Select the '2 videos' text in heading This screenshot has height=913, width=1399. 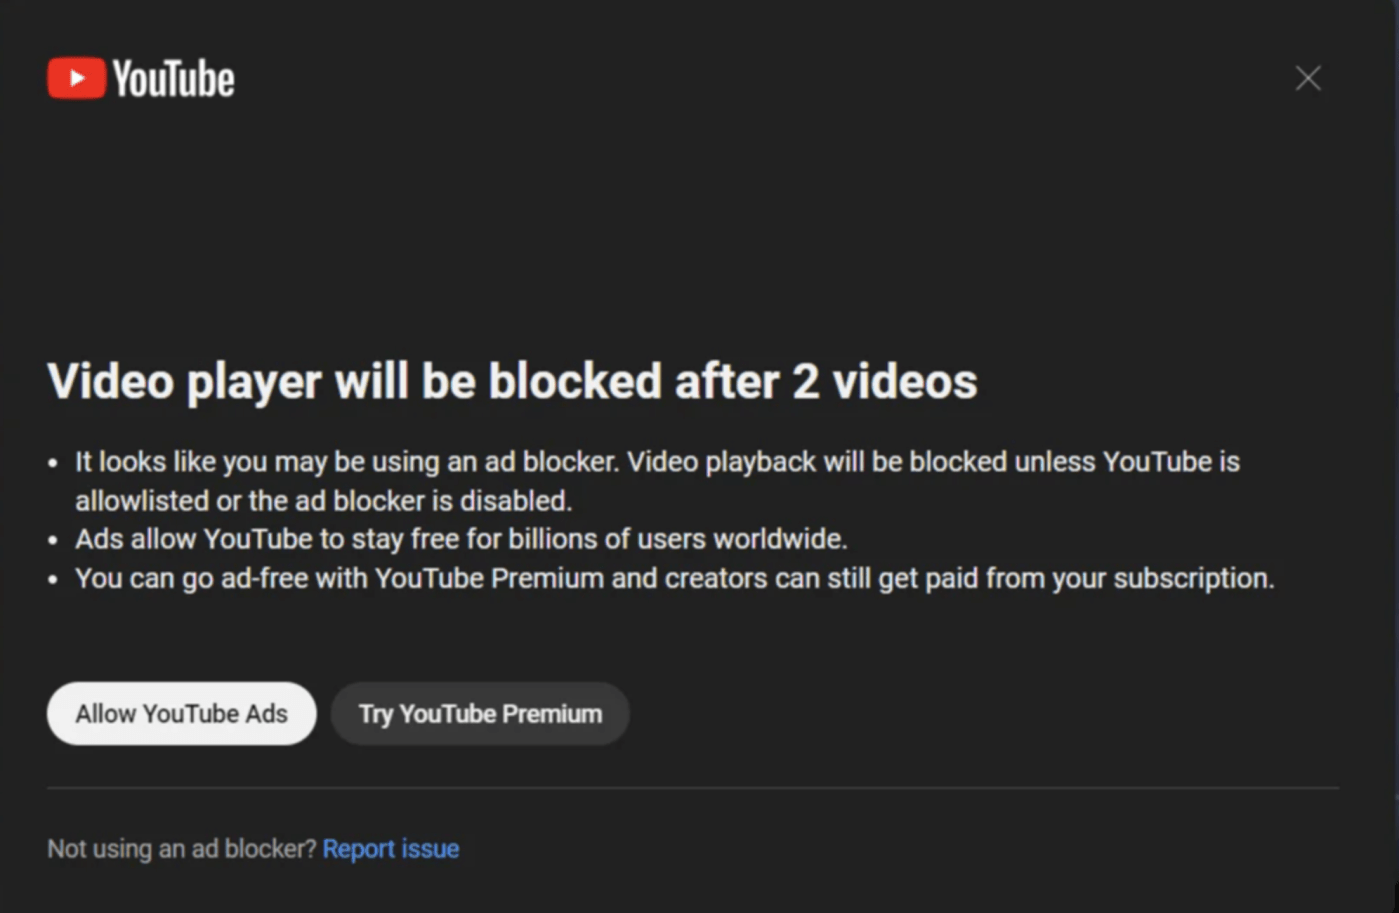pos(885,381)
